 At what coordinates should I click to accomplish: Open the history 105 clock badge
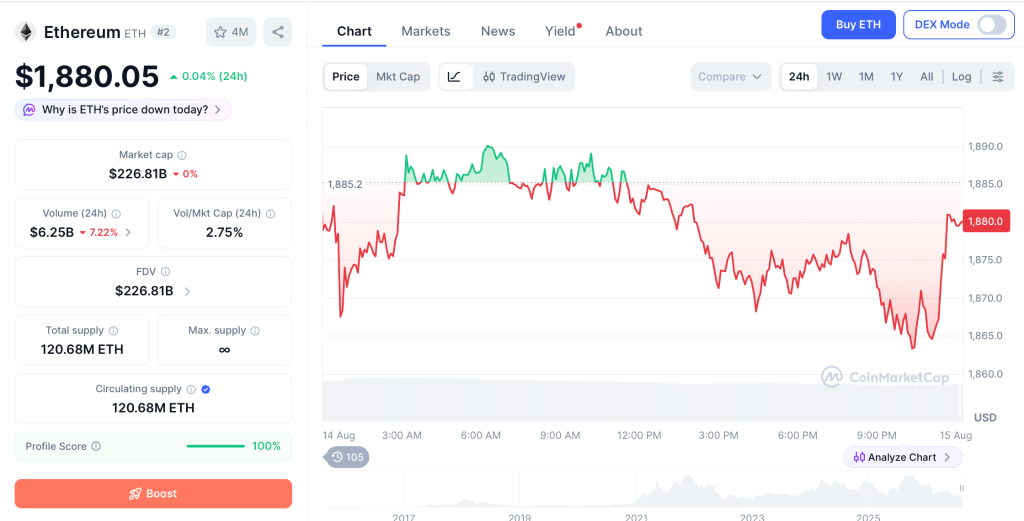[x=347, y=457]
